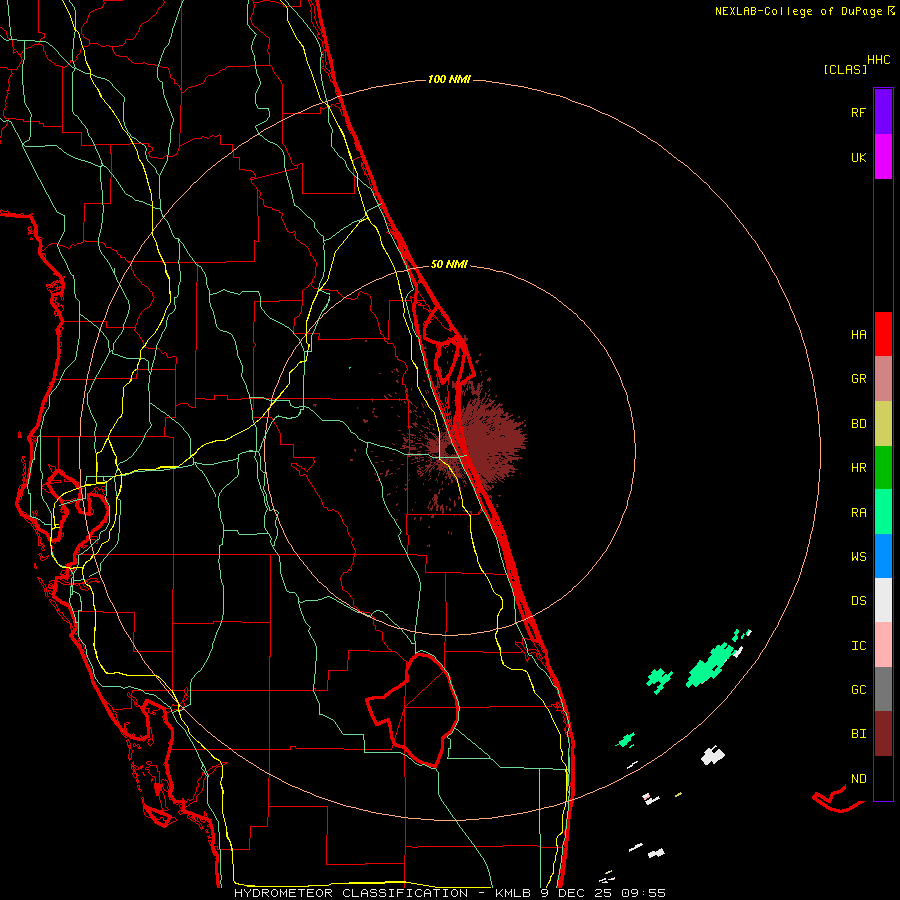Click the "DS" legend label

[x=858, y=601]
